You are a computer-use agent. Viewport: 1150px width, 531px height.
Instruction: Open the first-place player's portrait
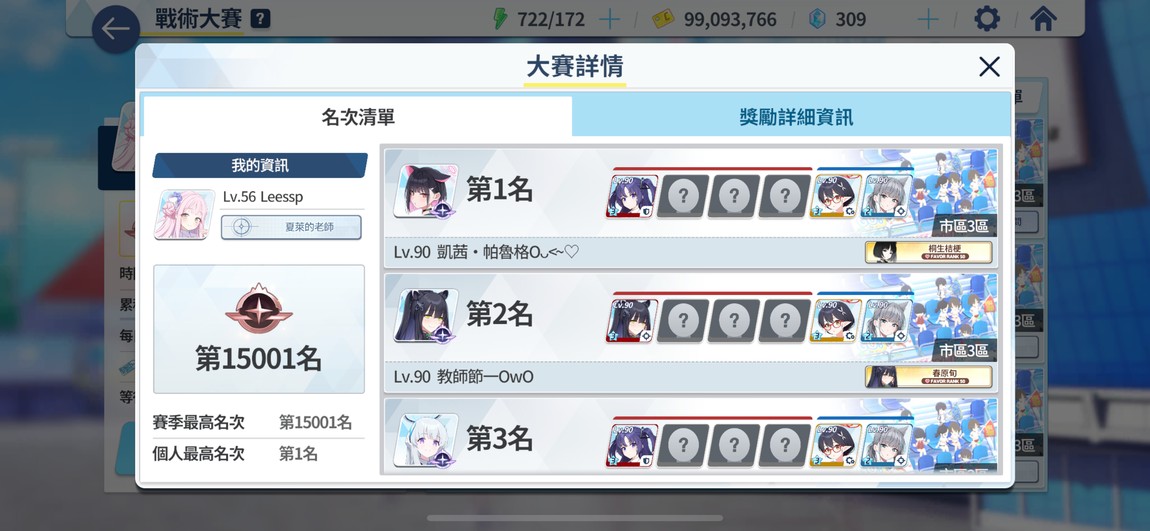coord(425,191)
